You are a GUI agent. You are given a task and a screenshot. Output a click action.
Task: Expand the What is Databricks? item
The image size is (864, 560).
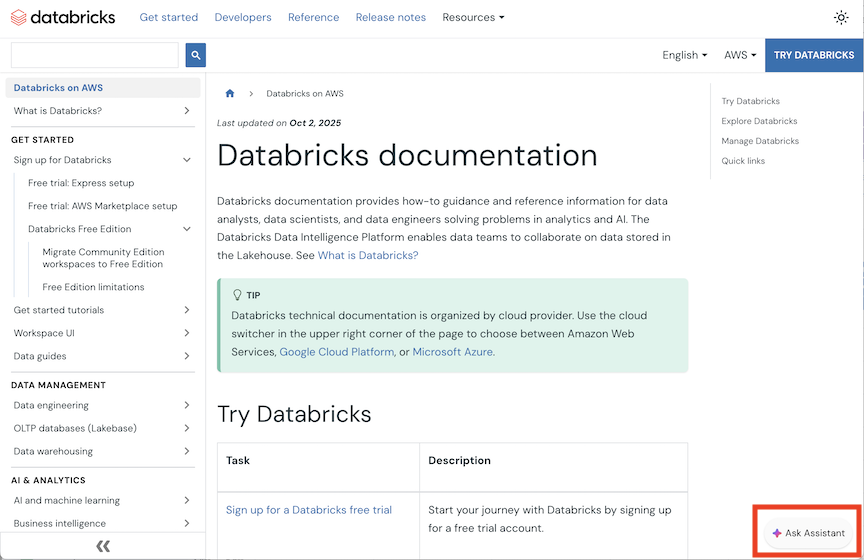(187, 111)
